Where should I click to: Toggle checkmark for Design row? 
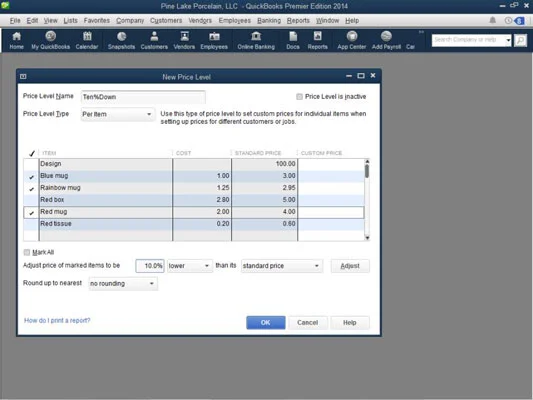pyautogui.click(x=31, y=164)
